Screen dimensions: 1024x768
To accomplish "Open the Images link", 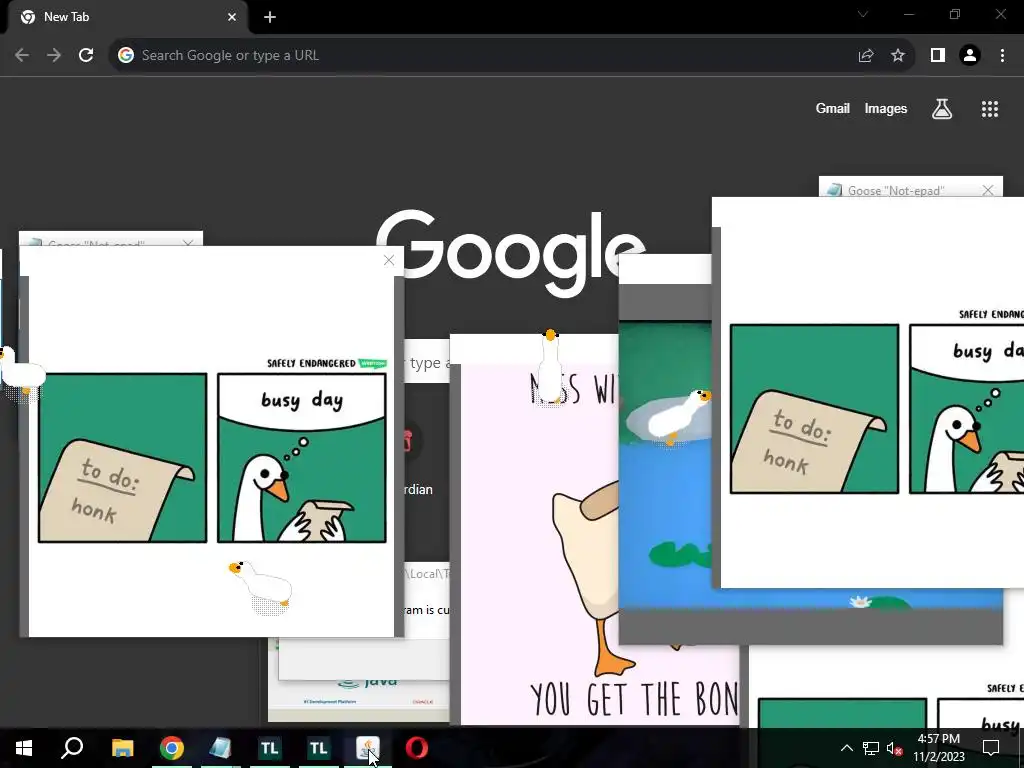I will point(886,108).
